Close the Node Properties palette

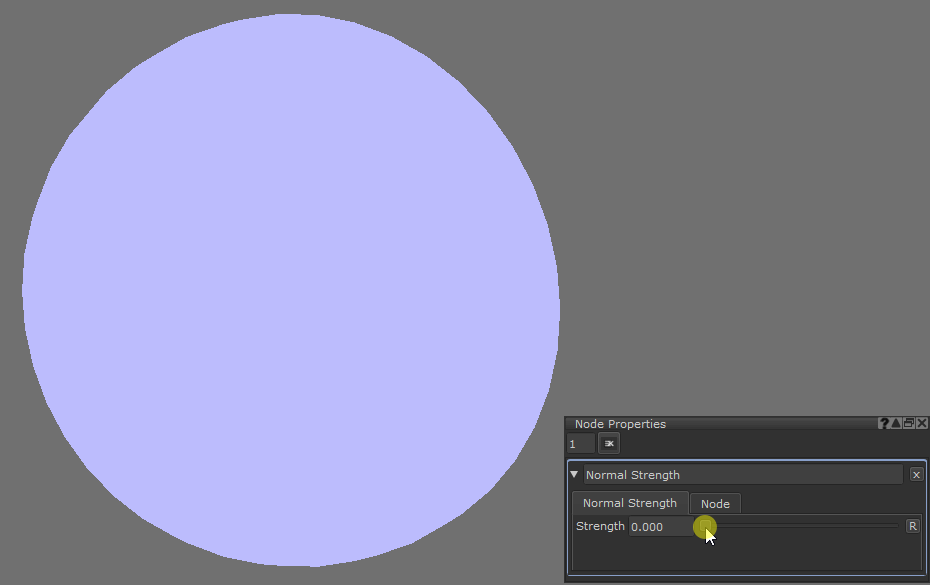click(x=922, y=424)
